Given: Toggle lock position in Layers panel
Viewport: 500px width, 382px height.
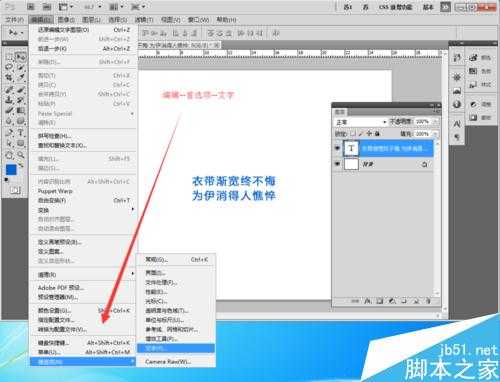Looking at the screenshot, I should tap(369, 134).
